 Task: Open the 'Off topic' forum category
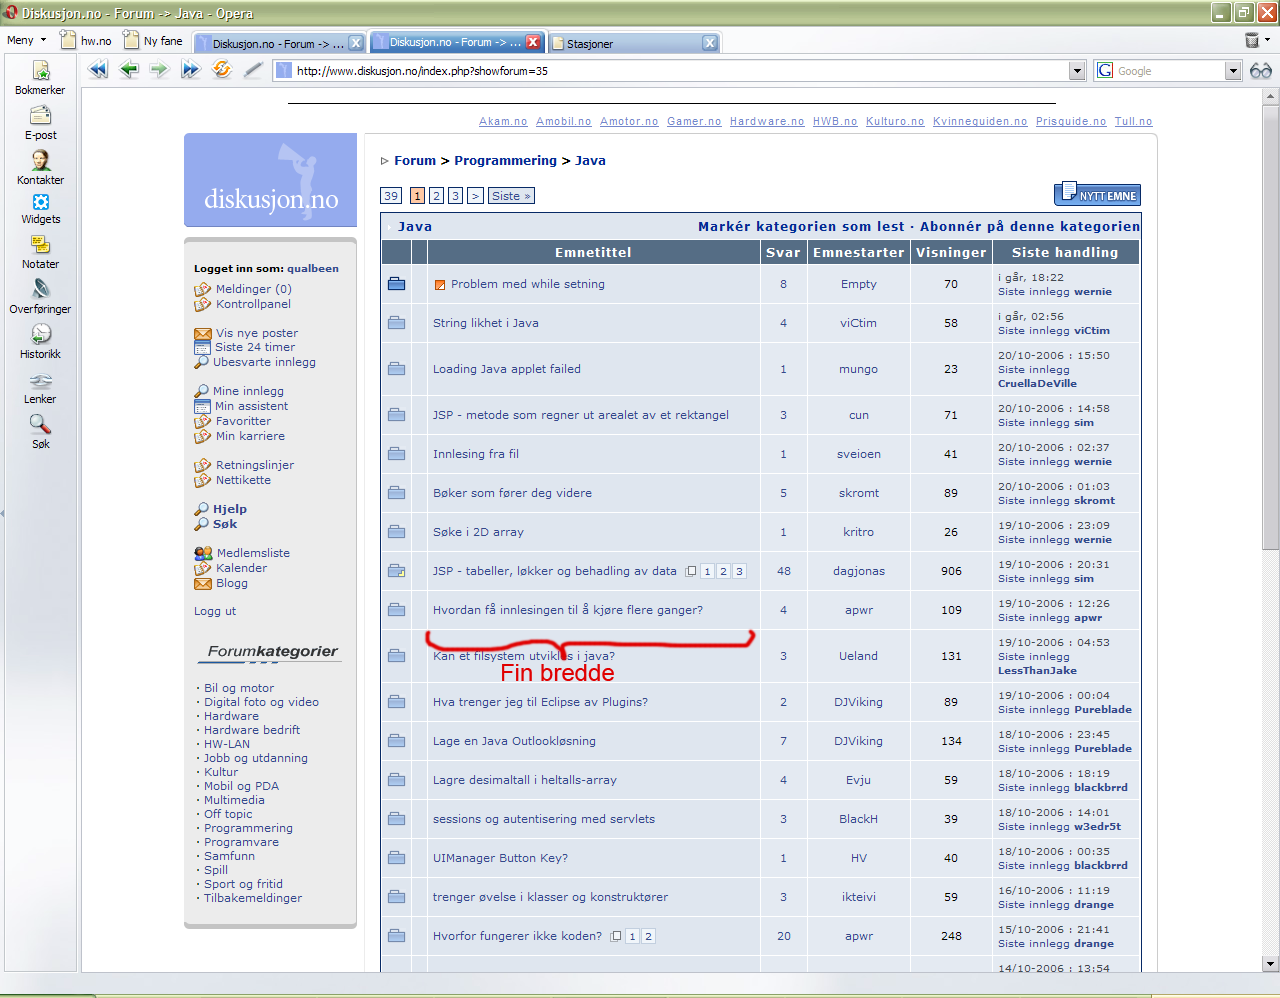pos(228,814)
